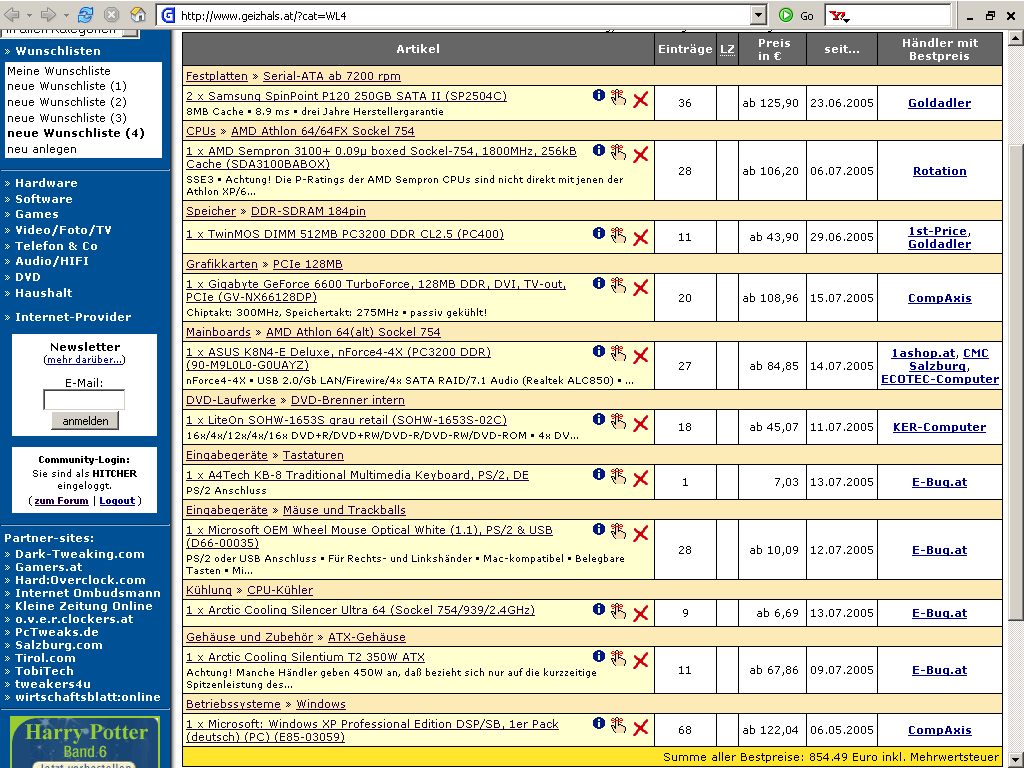Open Wunschlisten heading in sidebar

coord(58,51)
